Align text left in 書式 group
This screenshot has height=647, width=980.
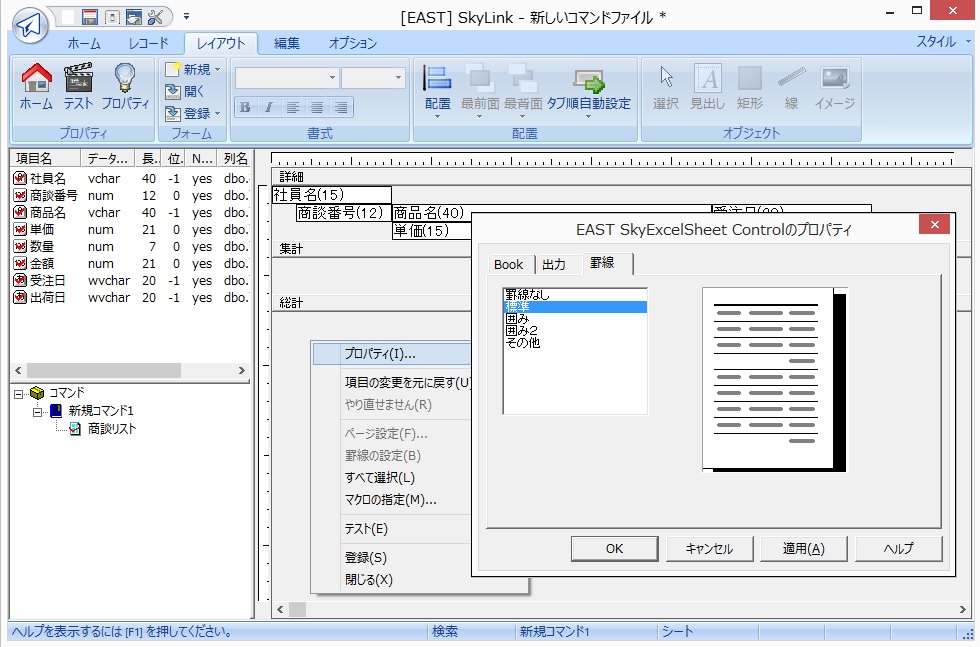tap(292, 108)
